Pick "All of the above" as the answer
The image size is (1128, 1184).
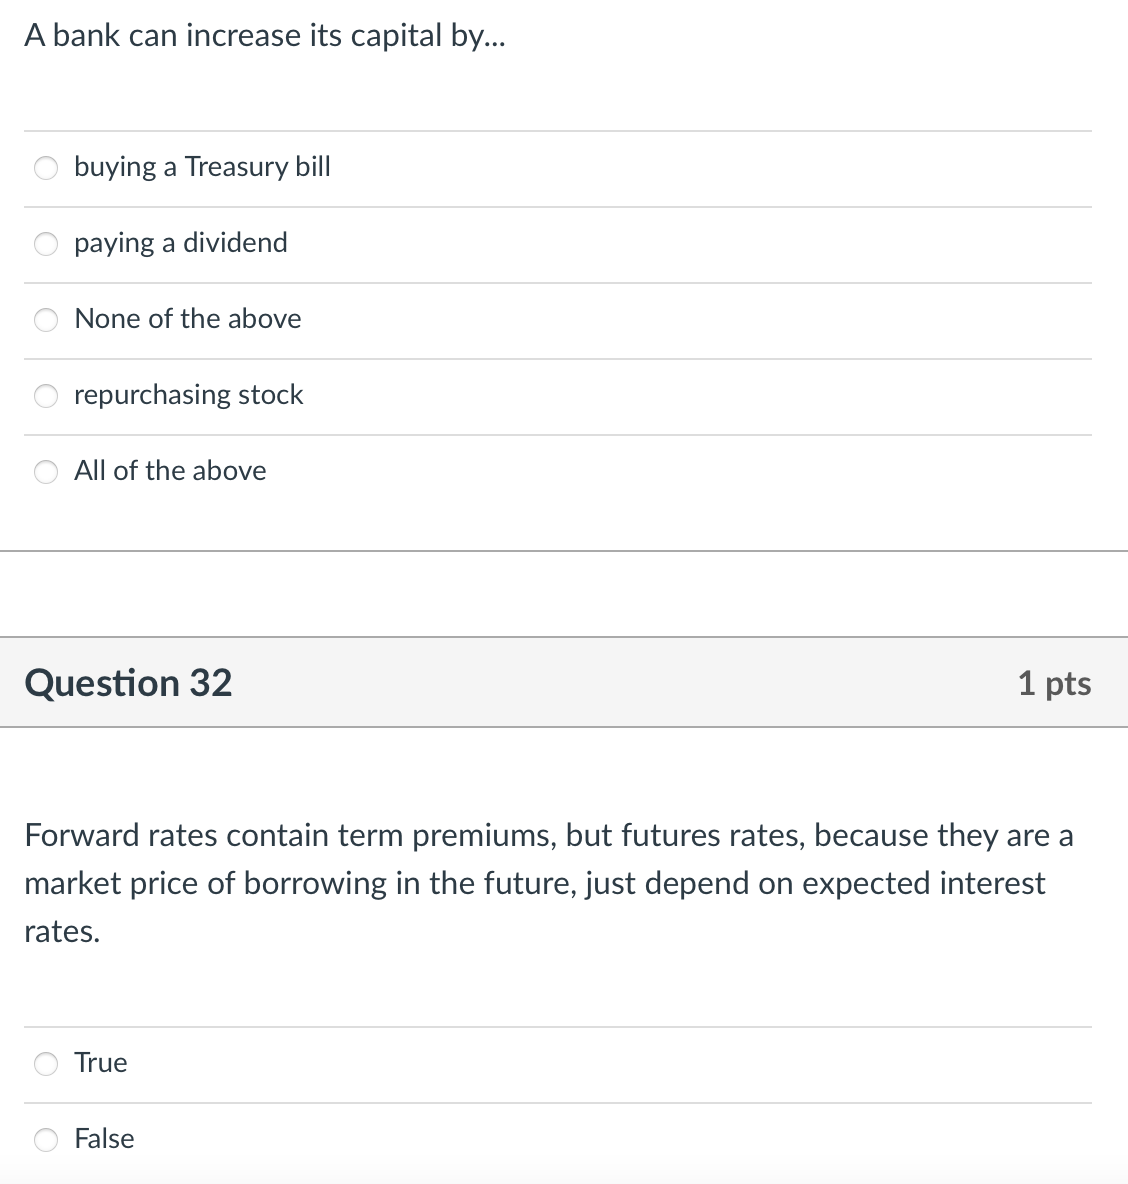[45, 472]
